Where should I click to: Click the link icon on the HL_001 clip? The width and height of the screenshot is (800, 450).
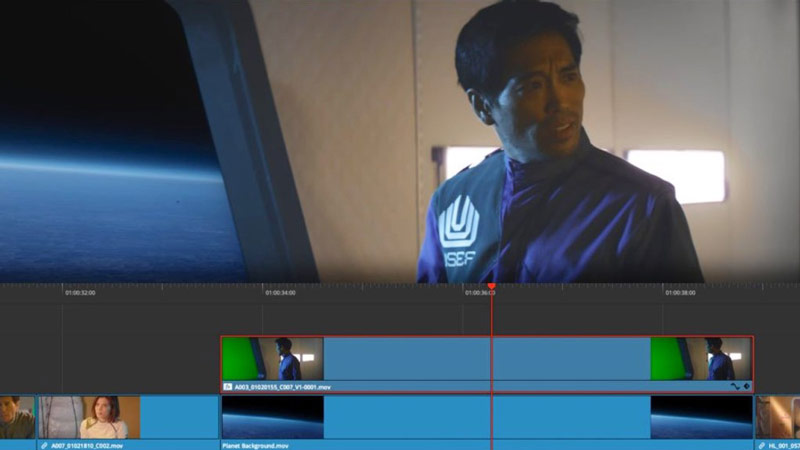761,445
